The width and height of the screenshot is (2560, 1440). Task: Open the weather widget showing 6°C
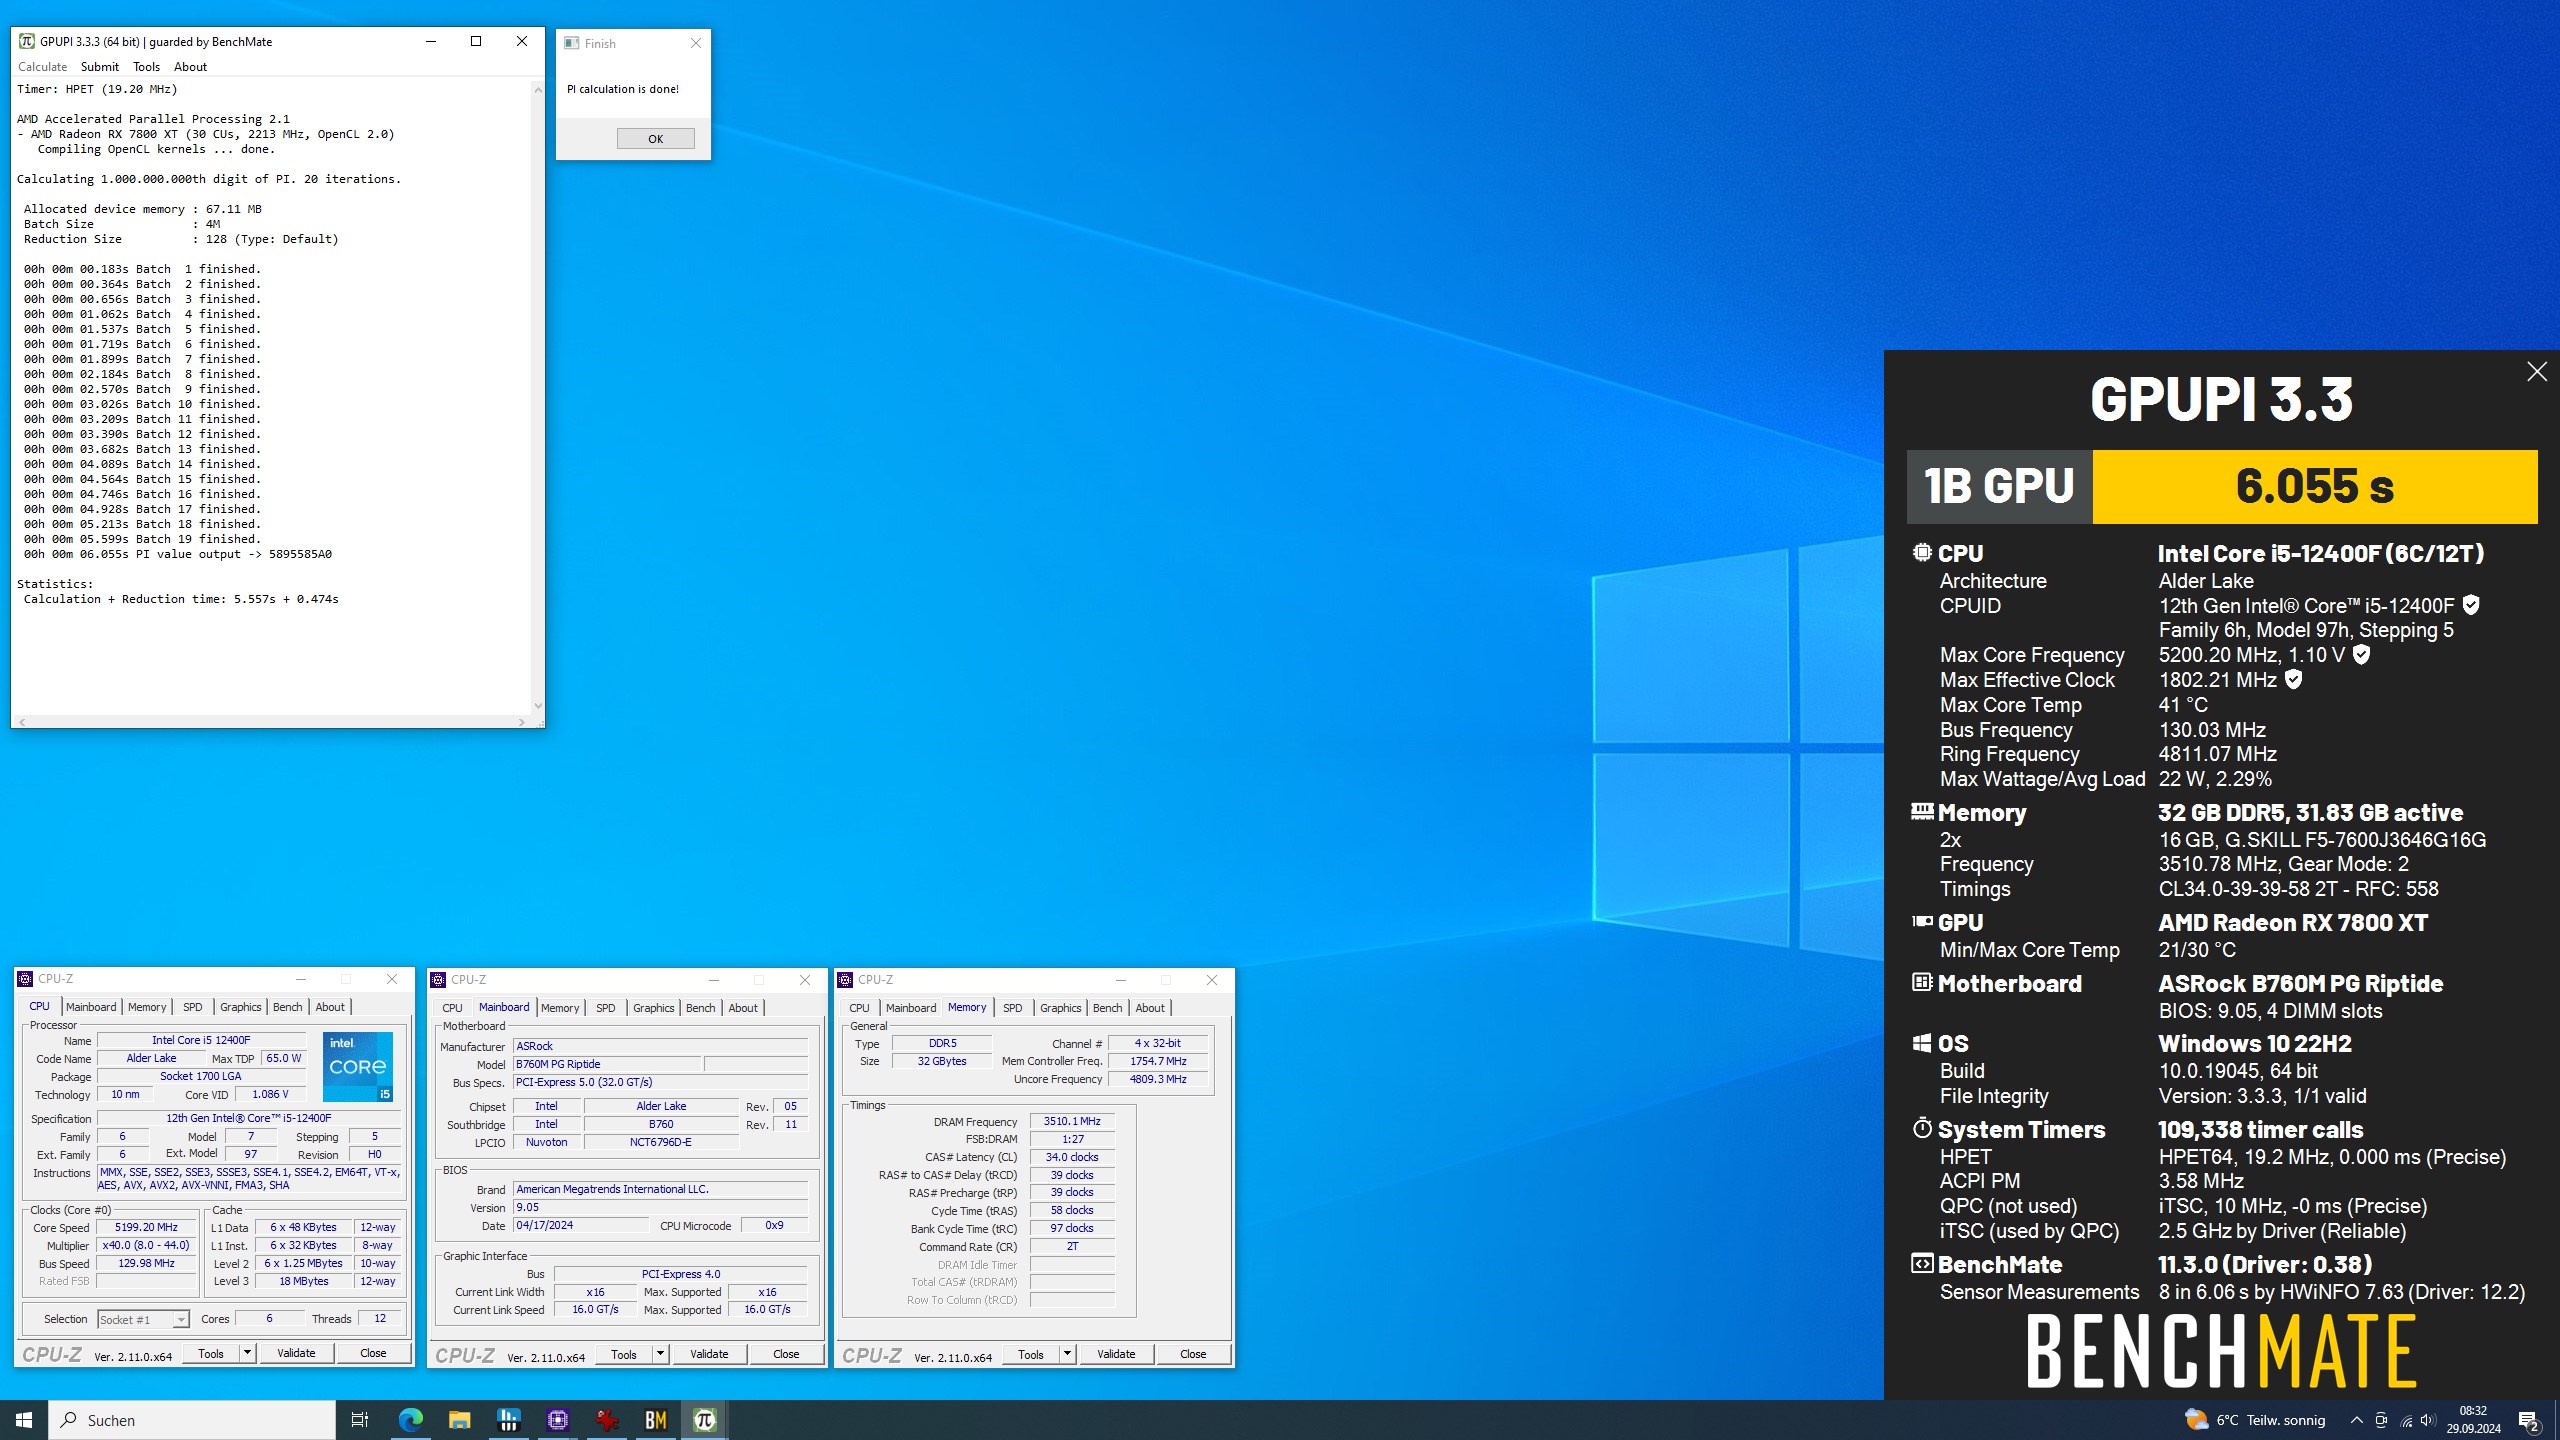(2255, 1420)
